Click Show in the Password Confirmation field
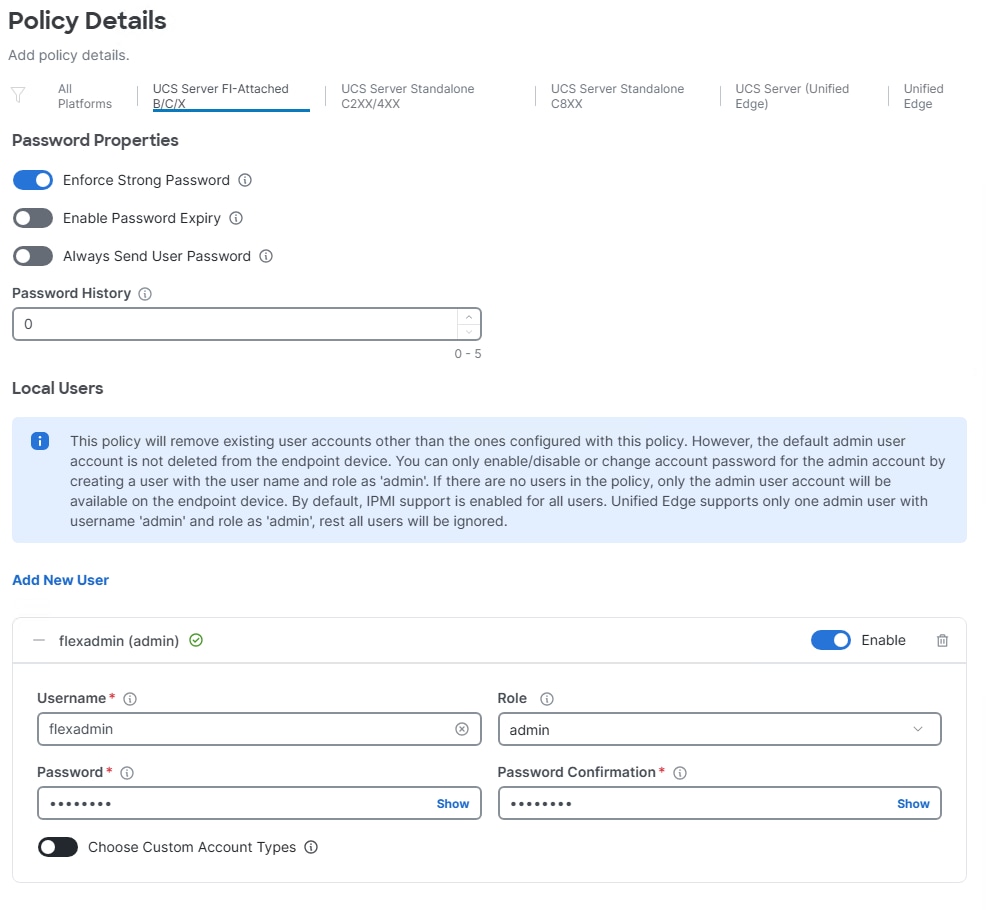The height and width of the screenshot is (910, 986). [913, 804]
